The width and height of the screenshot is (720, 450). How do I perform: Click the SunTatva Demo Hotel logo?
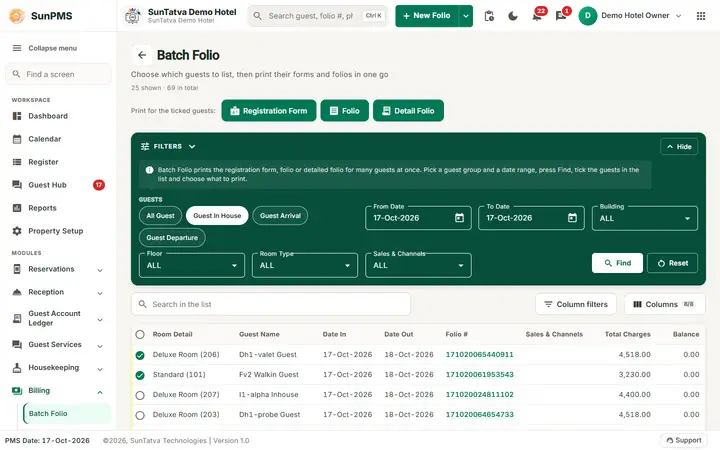tap(133, 16)
